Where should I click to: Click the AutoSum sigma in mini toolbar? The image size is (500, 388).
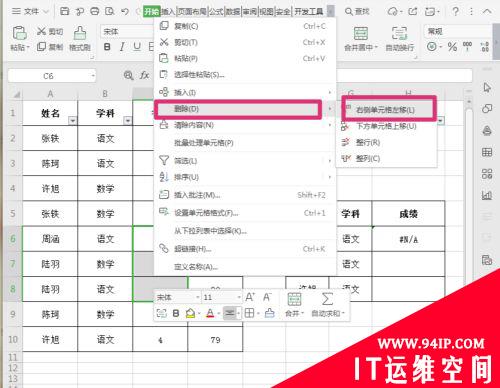click(x=327, y=299)
